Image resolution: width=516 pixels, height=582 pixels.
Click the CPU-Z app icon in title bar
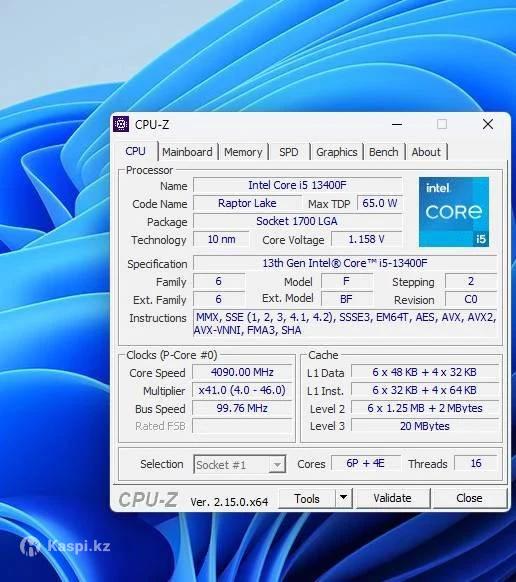point(121,124)
